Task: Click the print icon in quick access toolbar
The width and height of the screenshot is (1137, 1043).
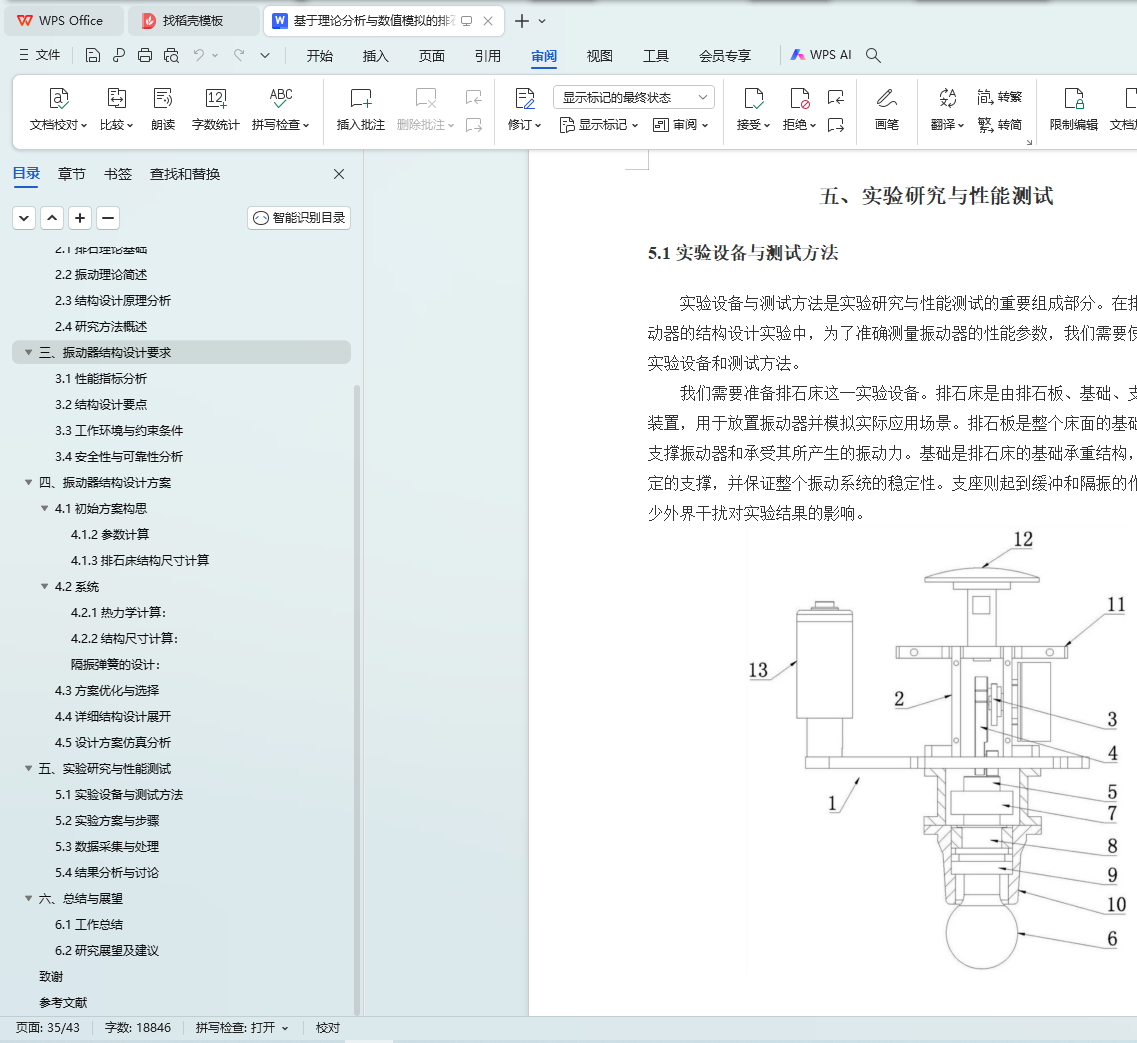Action: [145, 56]
